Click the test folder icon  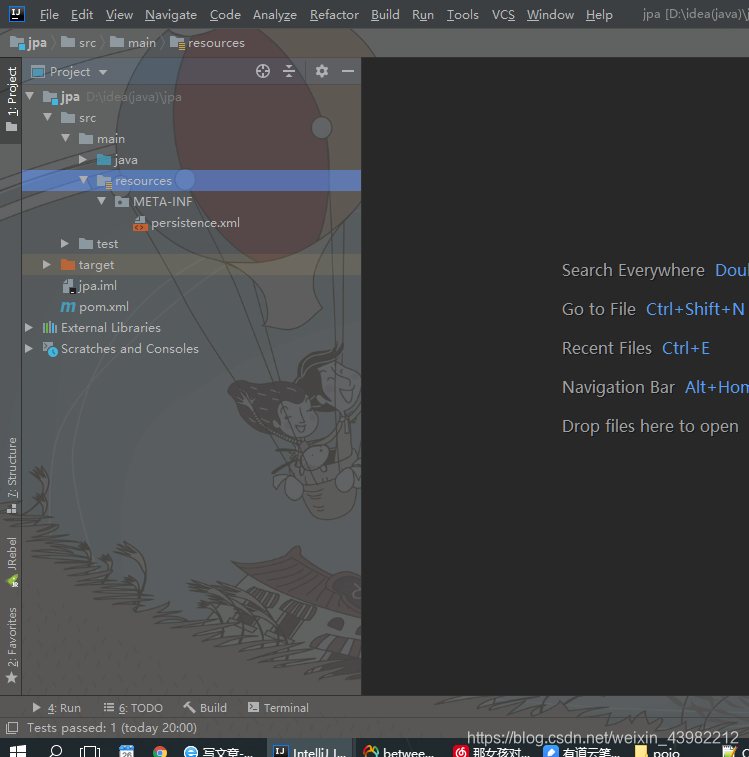coord(86,244)
